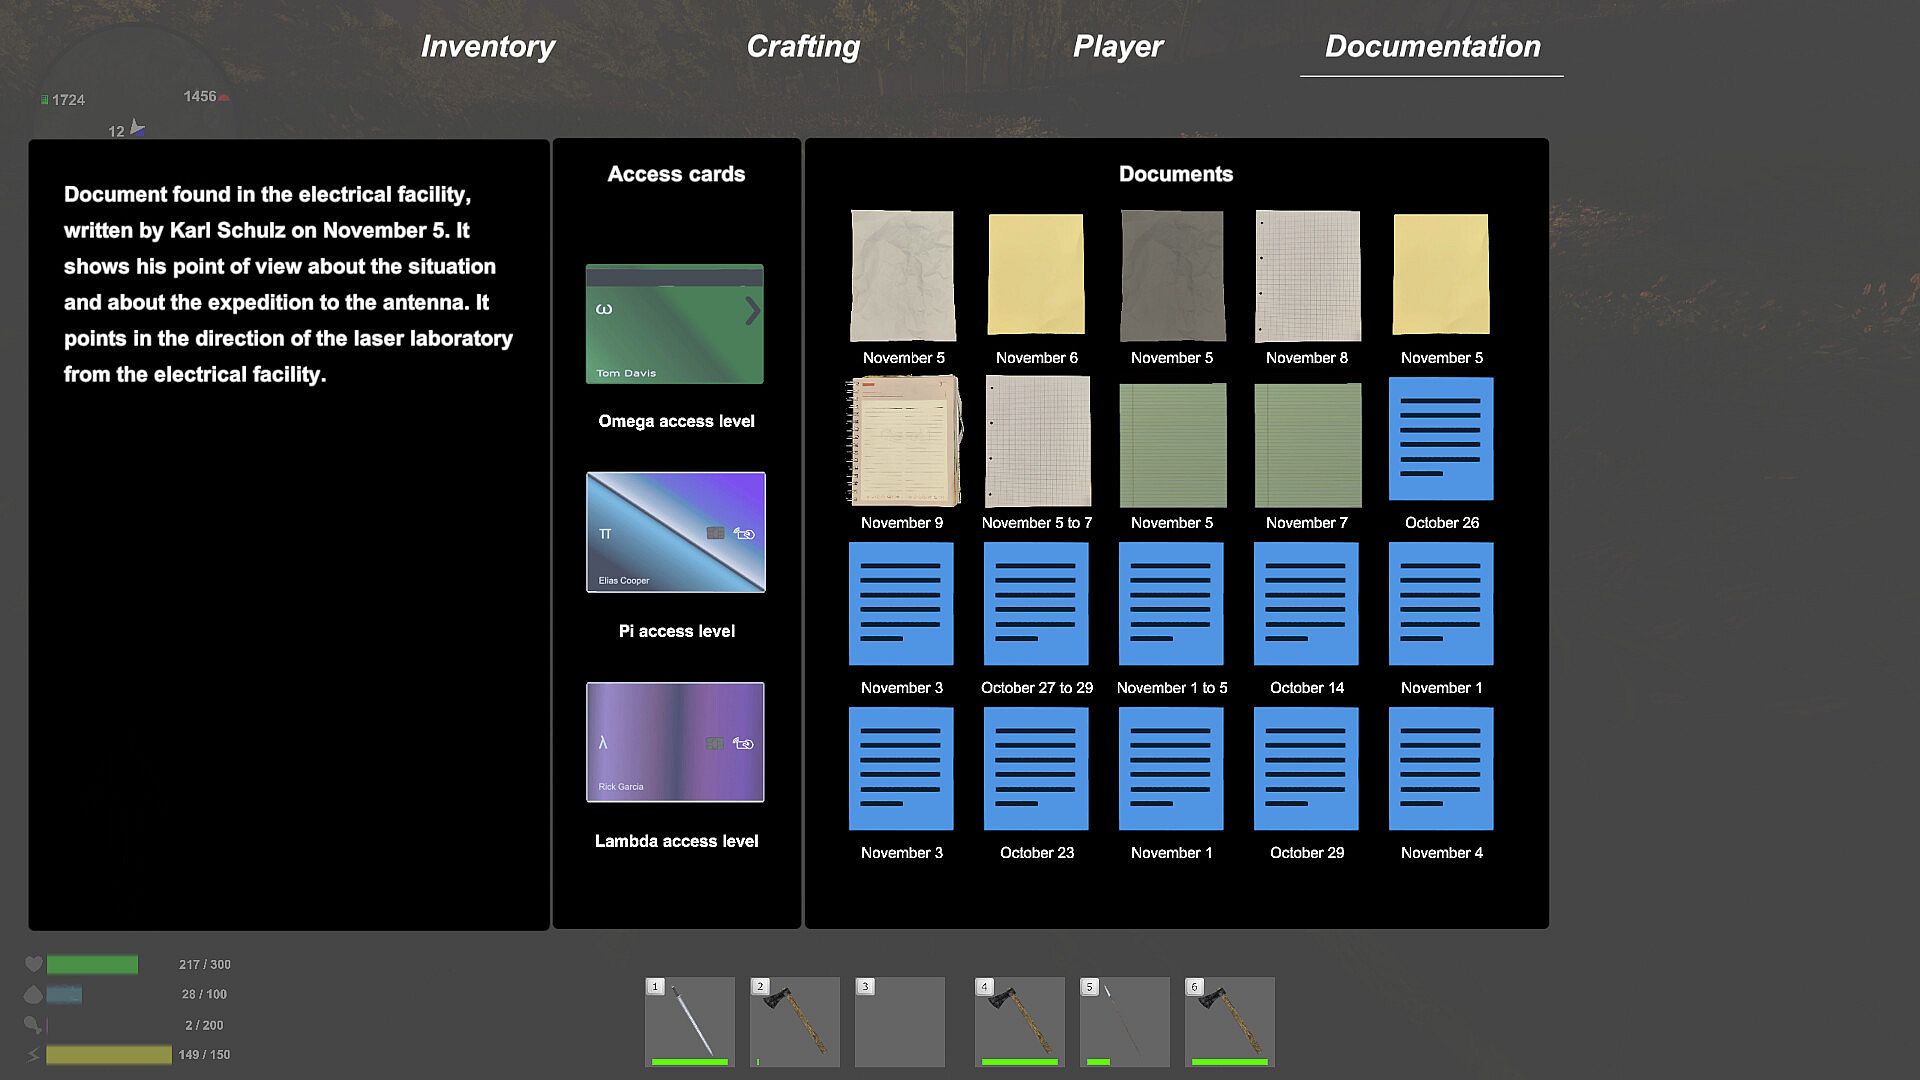Select the purple Lambda access card
1920x1080 pixels.
[x=675, y=742]
